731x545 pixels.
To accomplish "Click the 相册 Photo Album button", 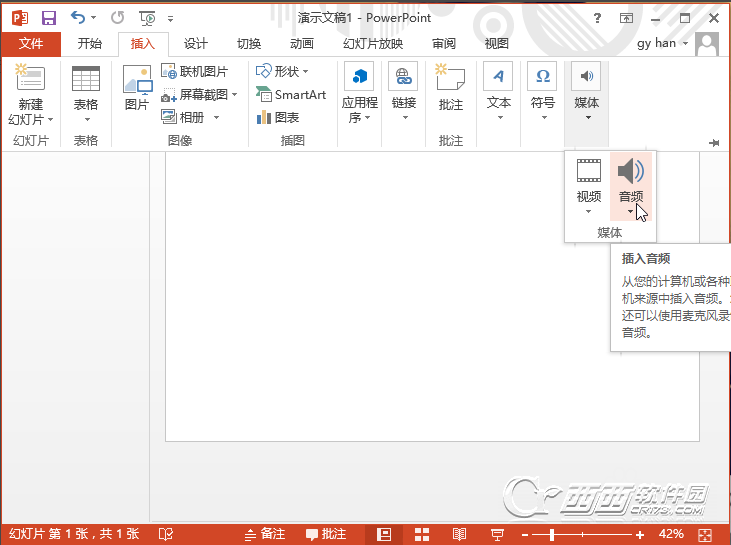I will 184,117.
